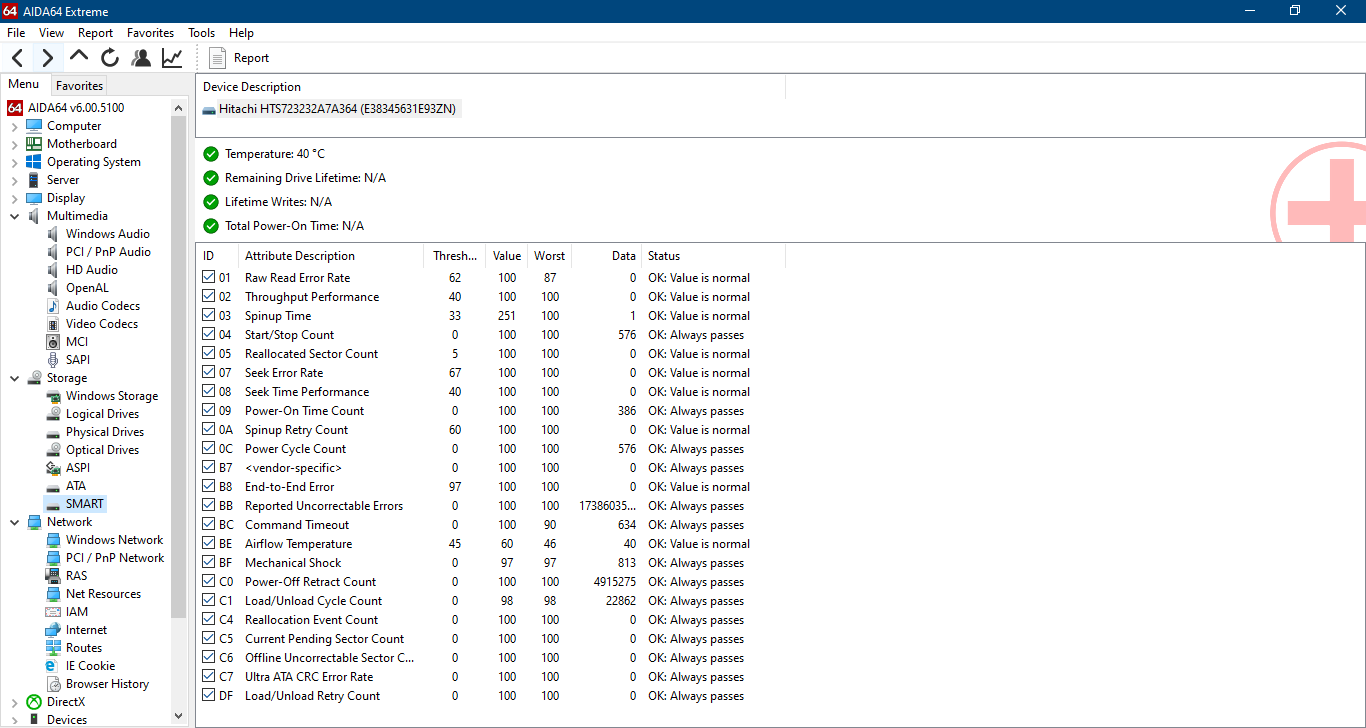Click the Device Description column header
This screenshot has height=728, width=1366.
click(x=491, y=87)
